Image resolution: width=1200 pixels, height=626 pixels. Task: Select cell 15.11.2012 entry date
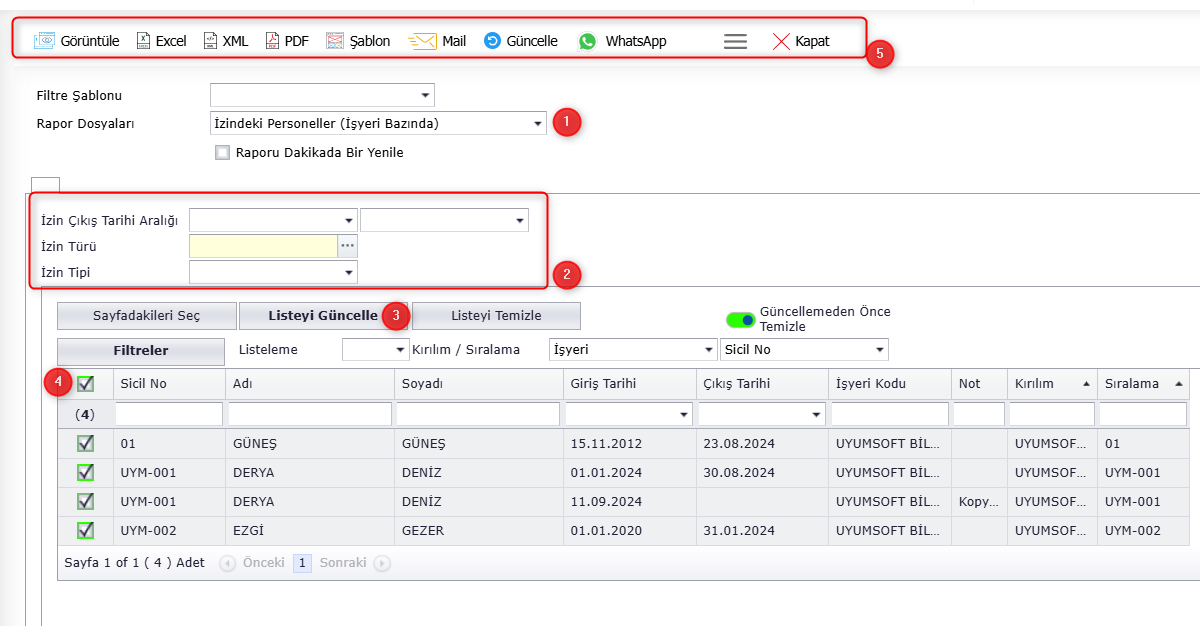pos(629,443)
